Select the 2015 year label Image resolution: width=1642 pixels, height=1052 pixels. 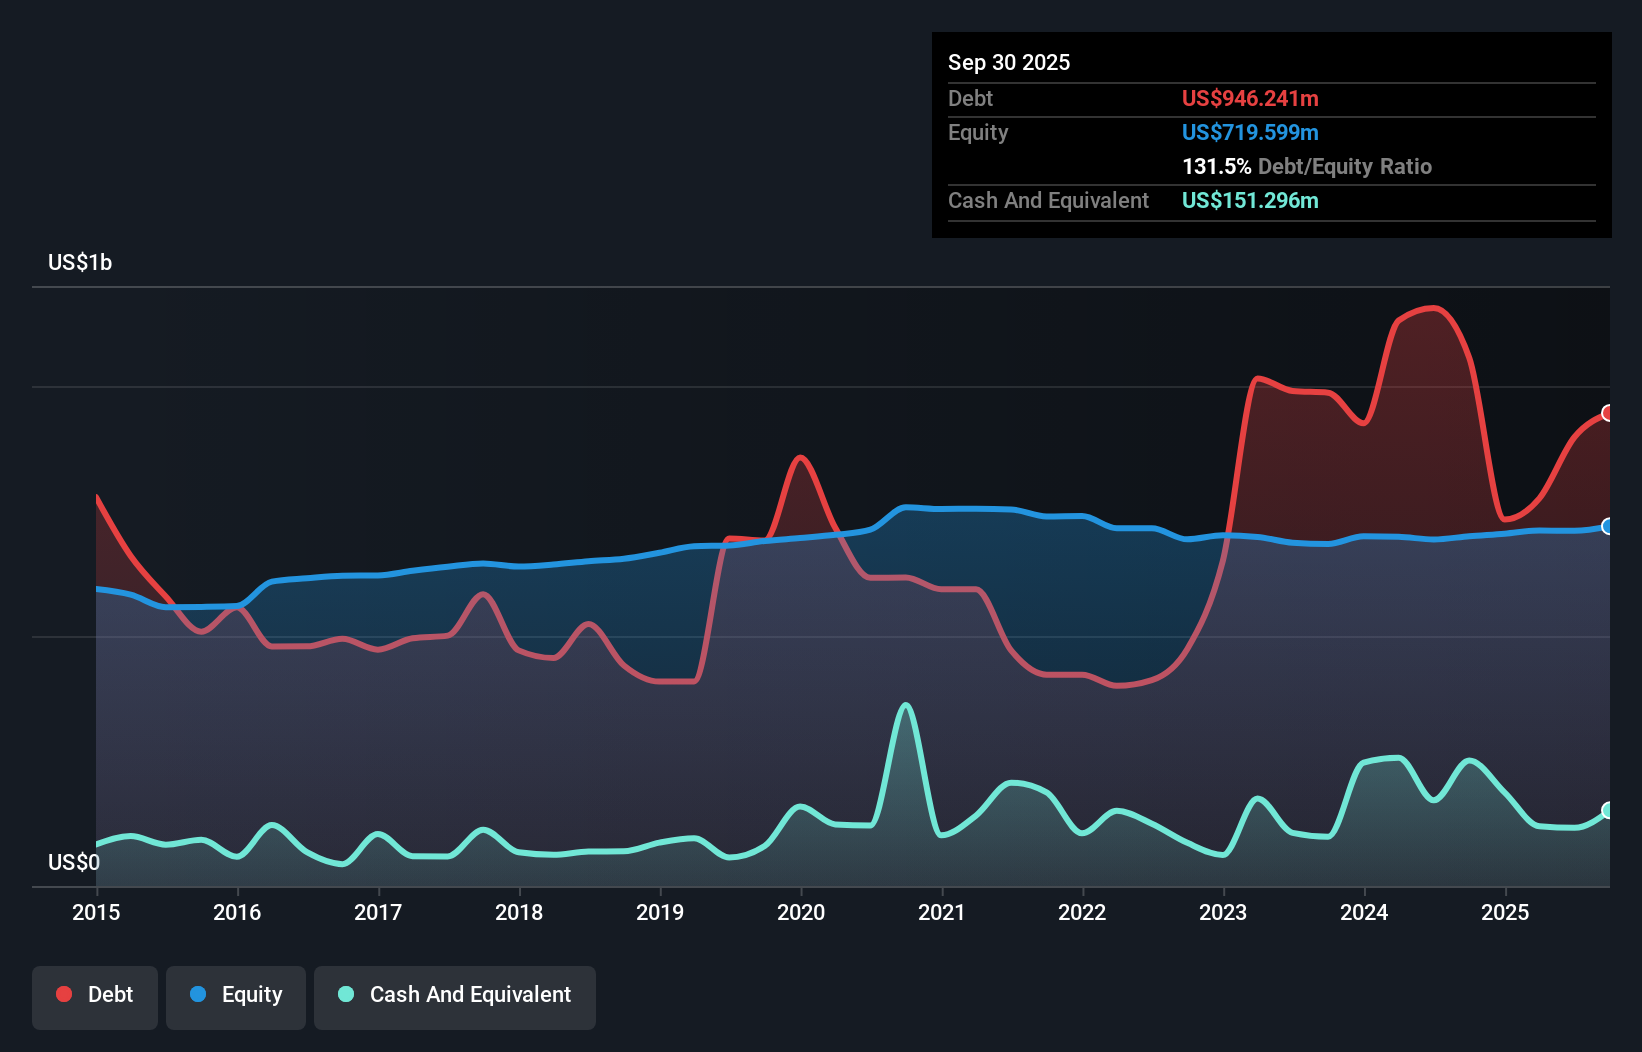(x=95, y=912)
